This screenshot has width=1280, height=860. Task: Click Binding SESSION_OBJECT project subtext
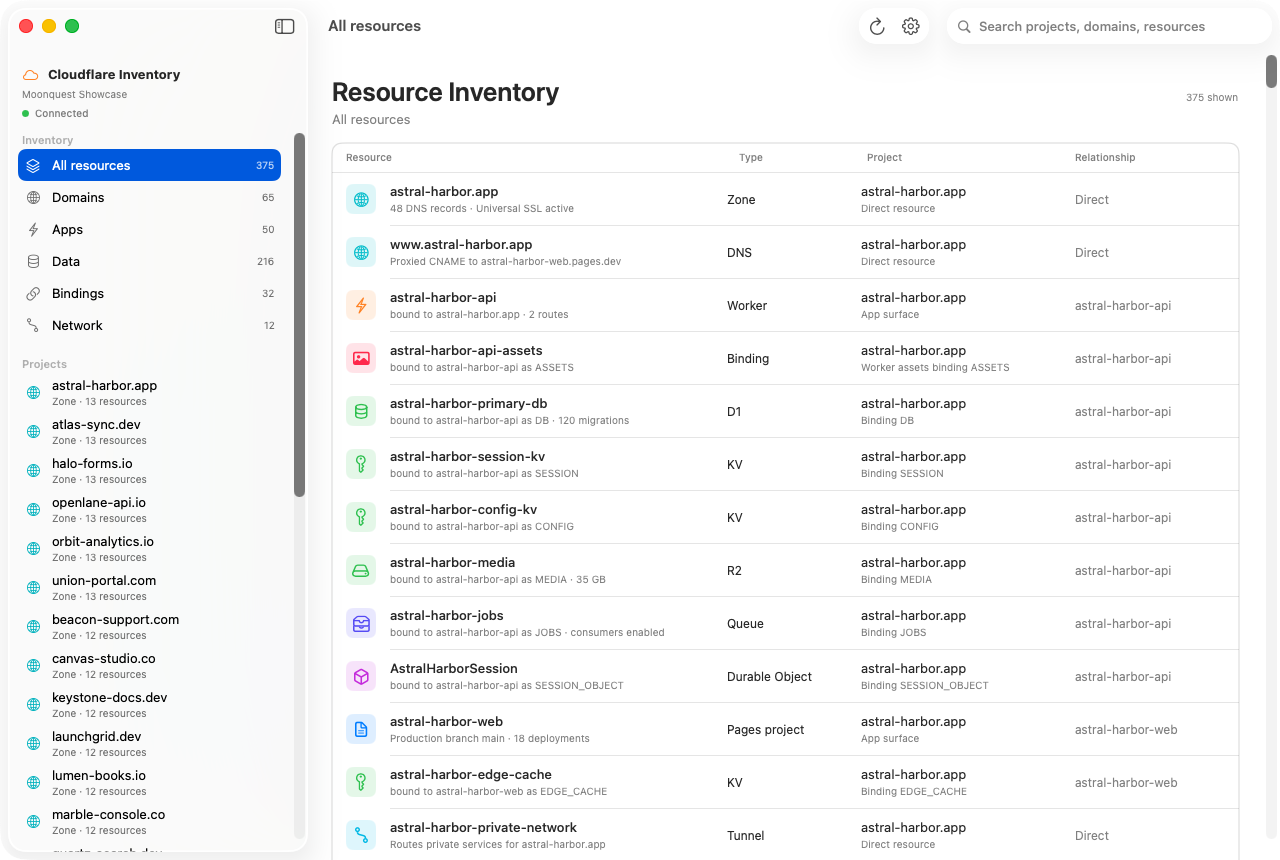click(924, 686)
